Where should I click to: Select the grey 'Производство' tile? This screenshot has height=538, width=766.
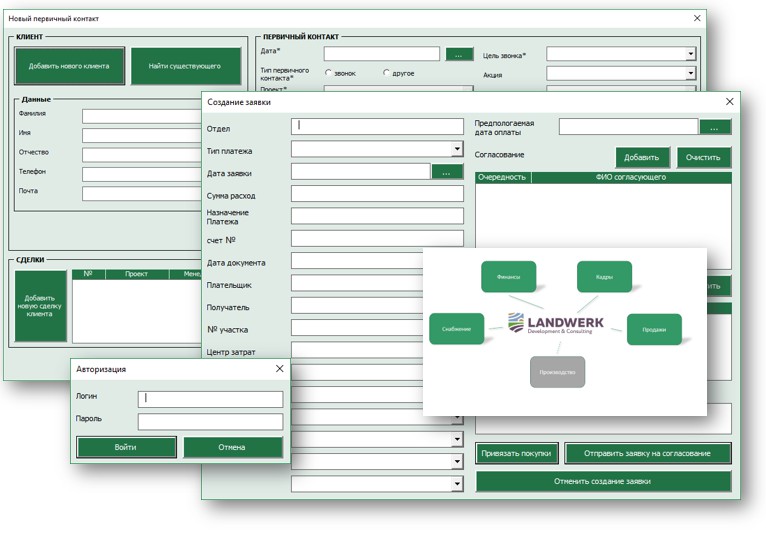tap(557, 372)
